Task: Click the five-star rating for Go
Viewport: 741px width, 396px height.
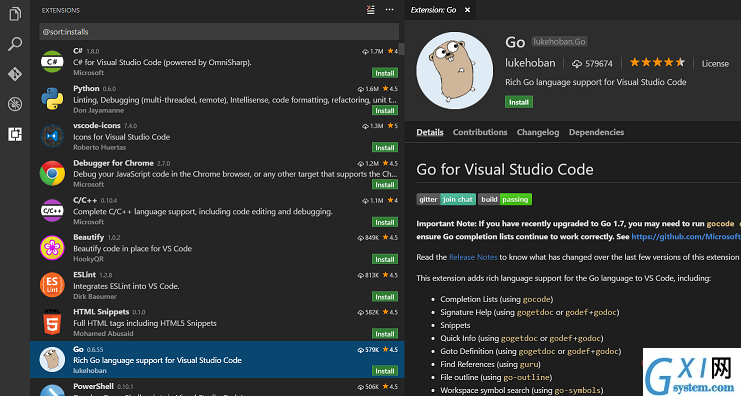Action: pos(657,63)
